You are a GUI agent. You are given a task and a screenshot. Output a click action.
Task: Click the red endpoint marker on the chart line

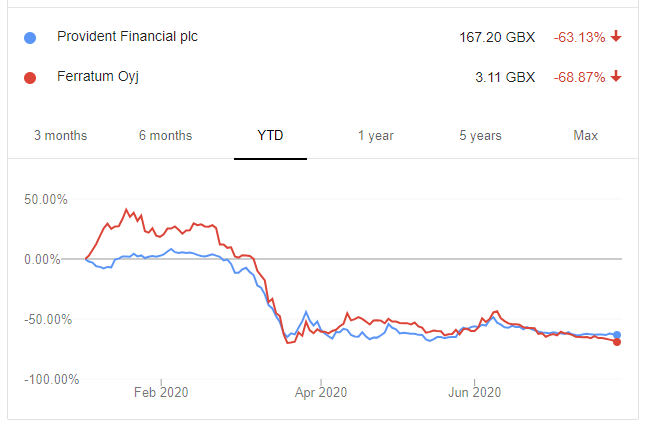point(617,342)
